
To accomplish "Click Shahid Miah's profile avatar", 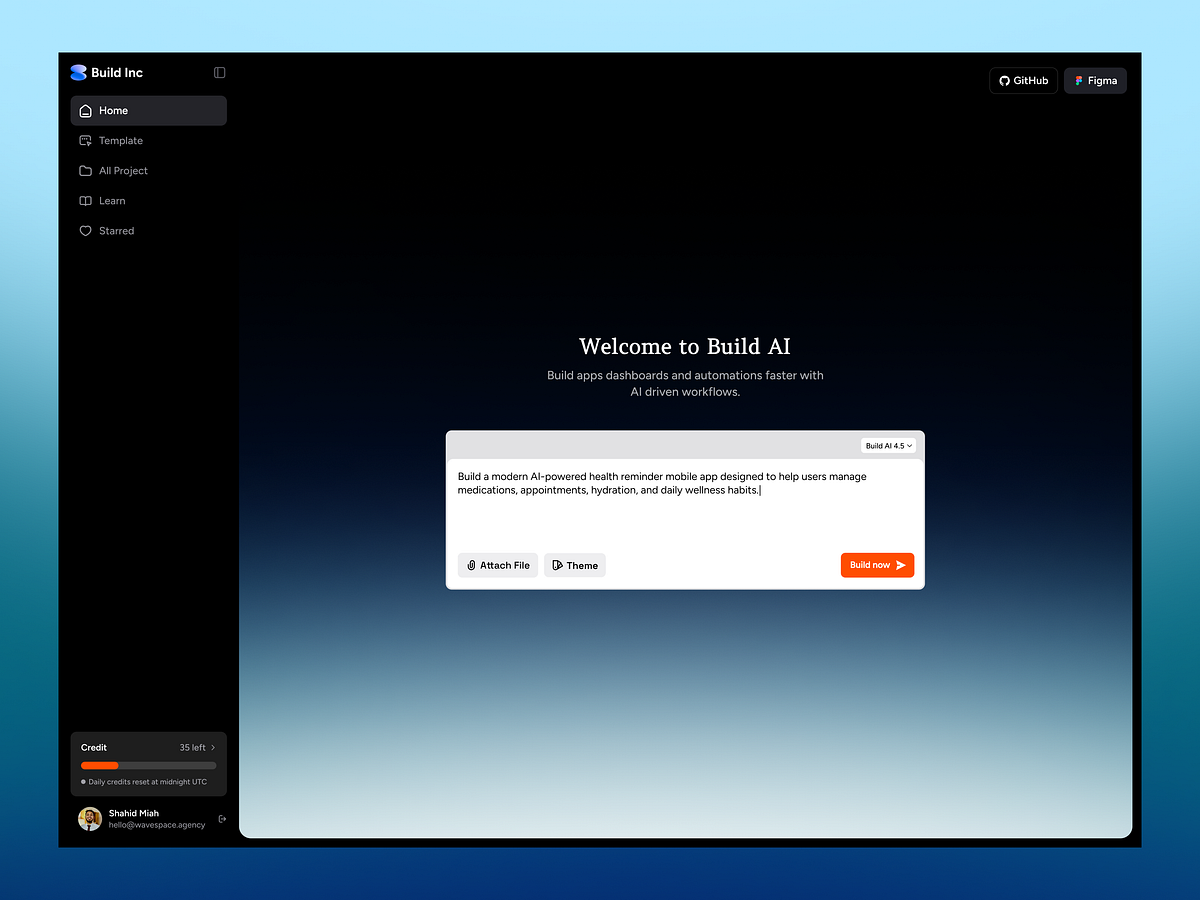I will pos(89,818).
